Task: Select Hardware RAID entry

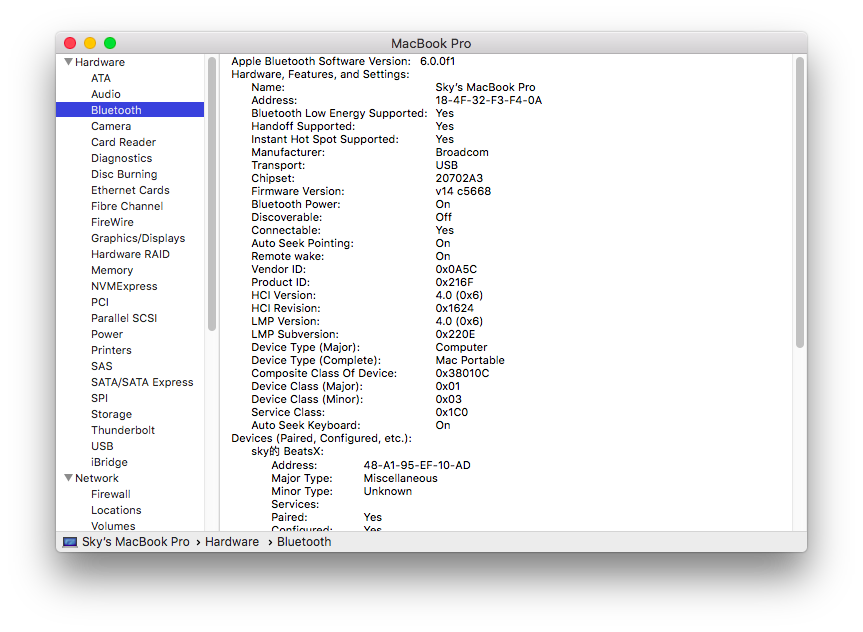Action: click(x=130, y=254)
